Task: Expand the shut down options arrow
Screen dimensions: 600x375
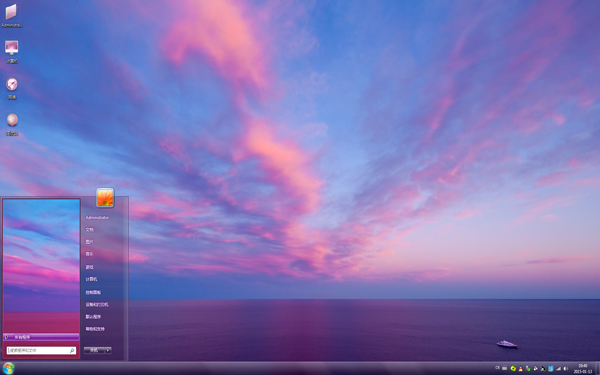Action: (108, 350)
